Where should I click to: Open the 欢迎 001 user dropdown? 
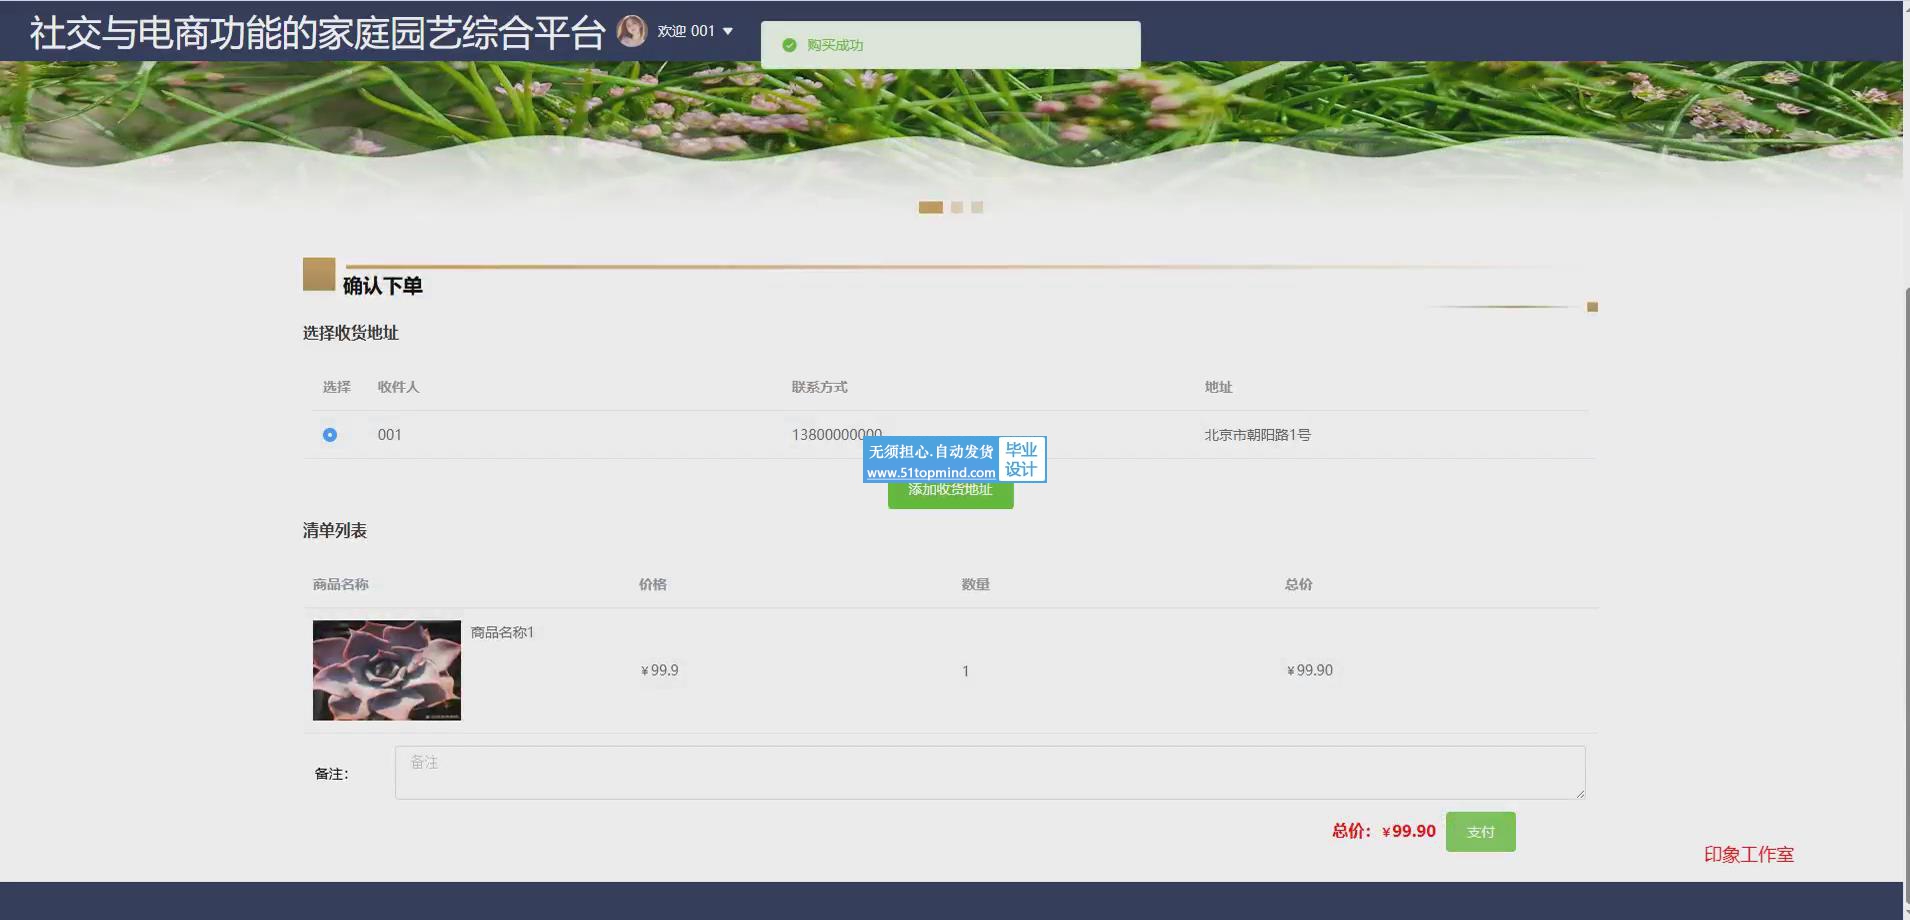click(x=686, y=31)
